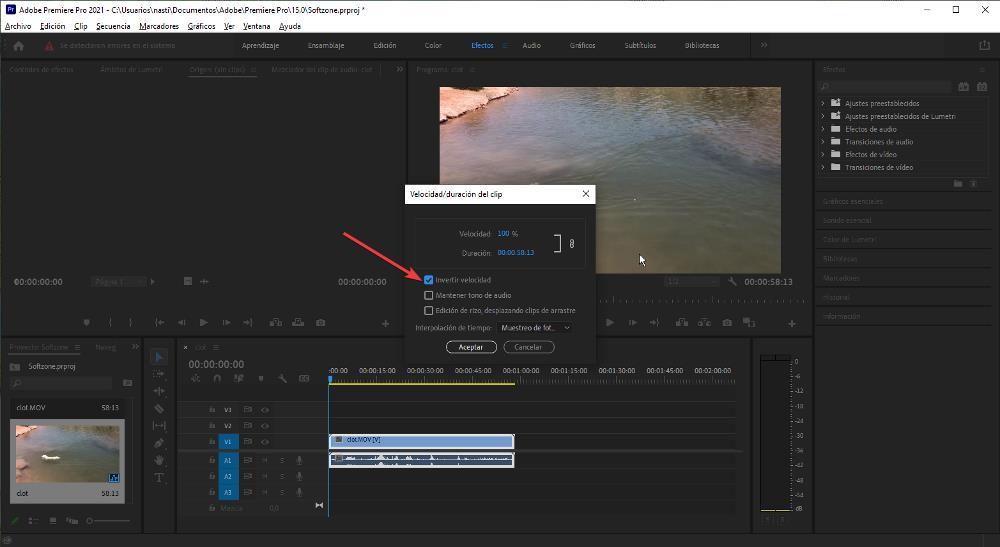Click the add marker icon in timeline
Viewport: 1000px width, 547px height.
pos(260,379)
